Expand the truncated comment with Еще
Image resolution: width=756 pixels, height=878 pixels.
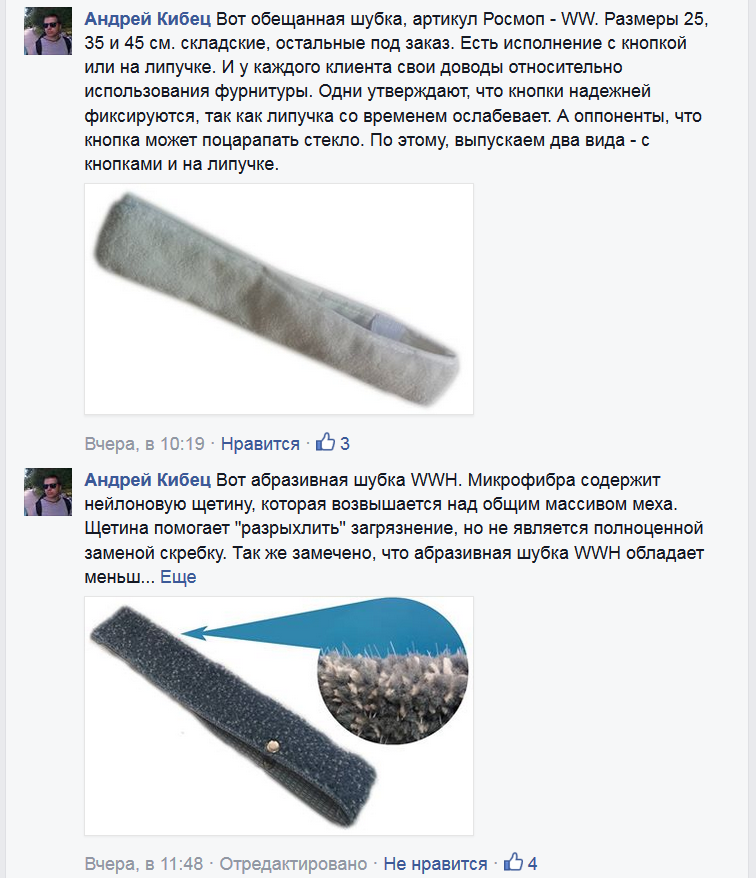[x=178, y=577]
